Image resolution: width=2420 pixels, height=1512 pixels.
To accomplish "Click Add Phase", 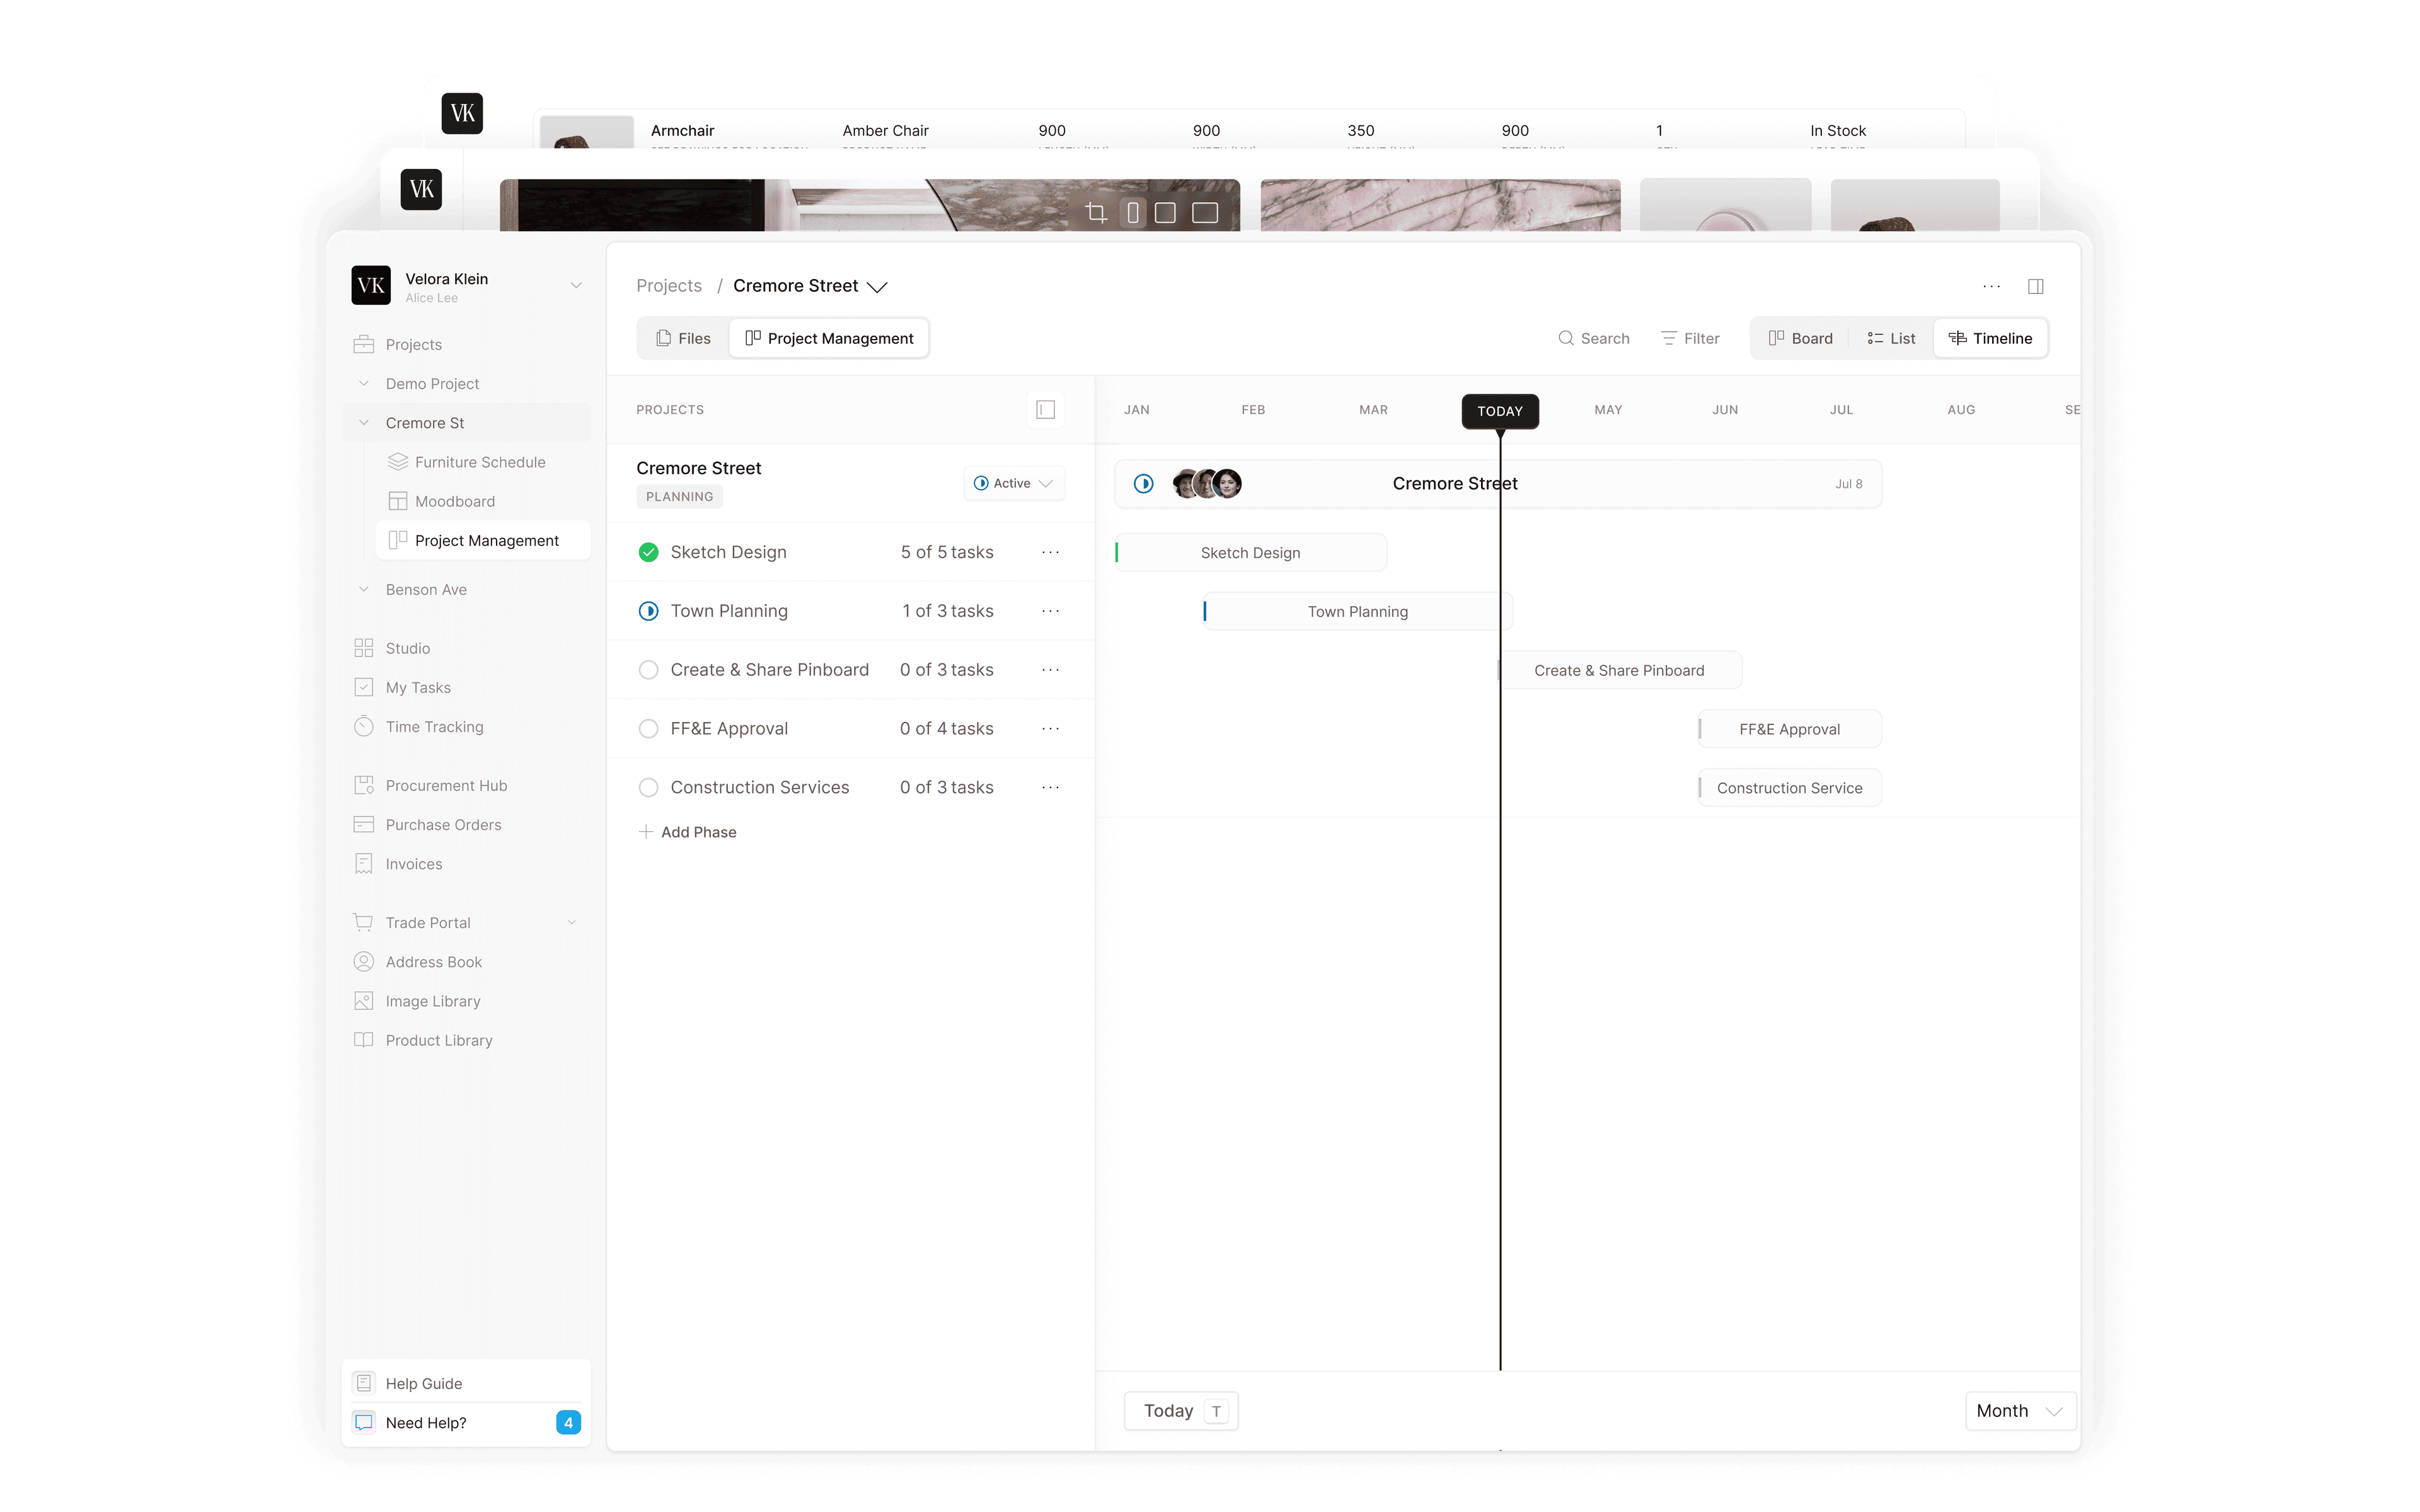I will click(688, 832).
